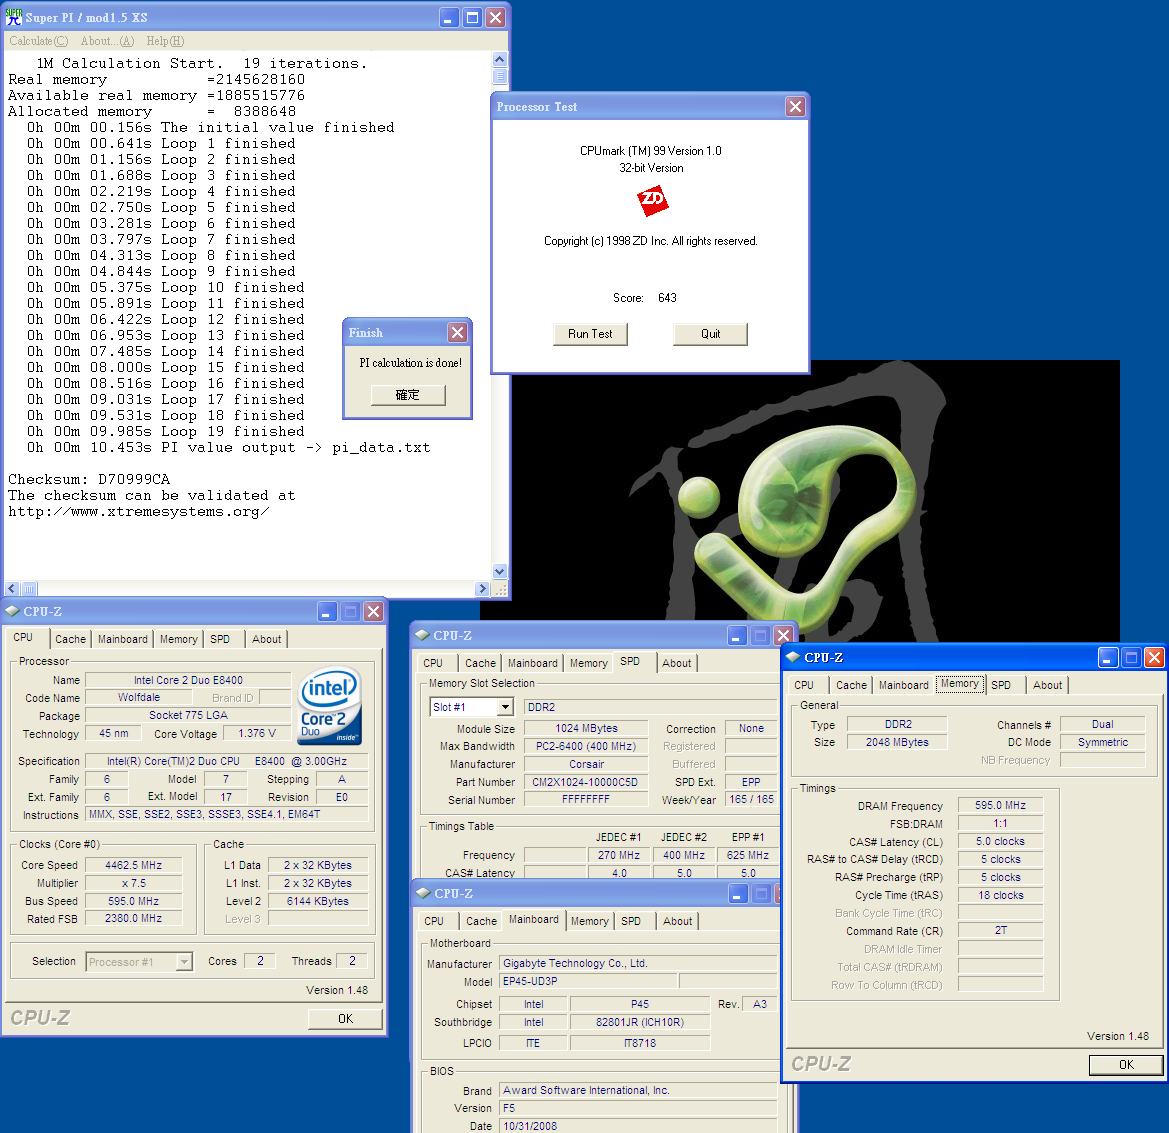This screenshot has height=1133, width=1169.
Task: Close the Processor Test window
Action: [x=795, y=107]
